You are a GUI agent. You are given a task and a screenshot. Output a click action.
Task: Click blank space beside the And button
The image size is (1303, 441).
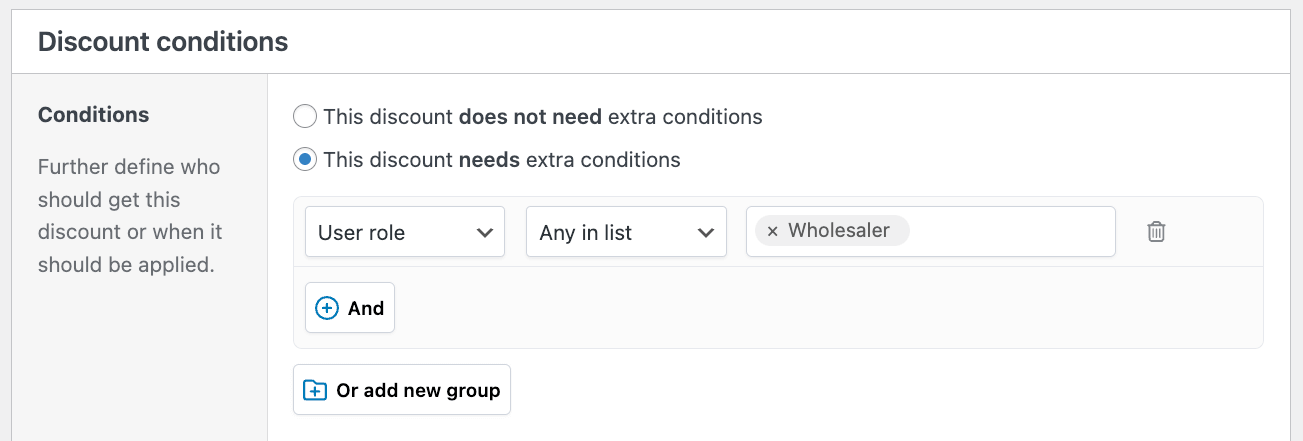tap(800, 308)
